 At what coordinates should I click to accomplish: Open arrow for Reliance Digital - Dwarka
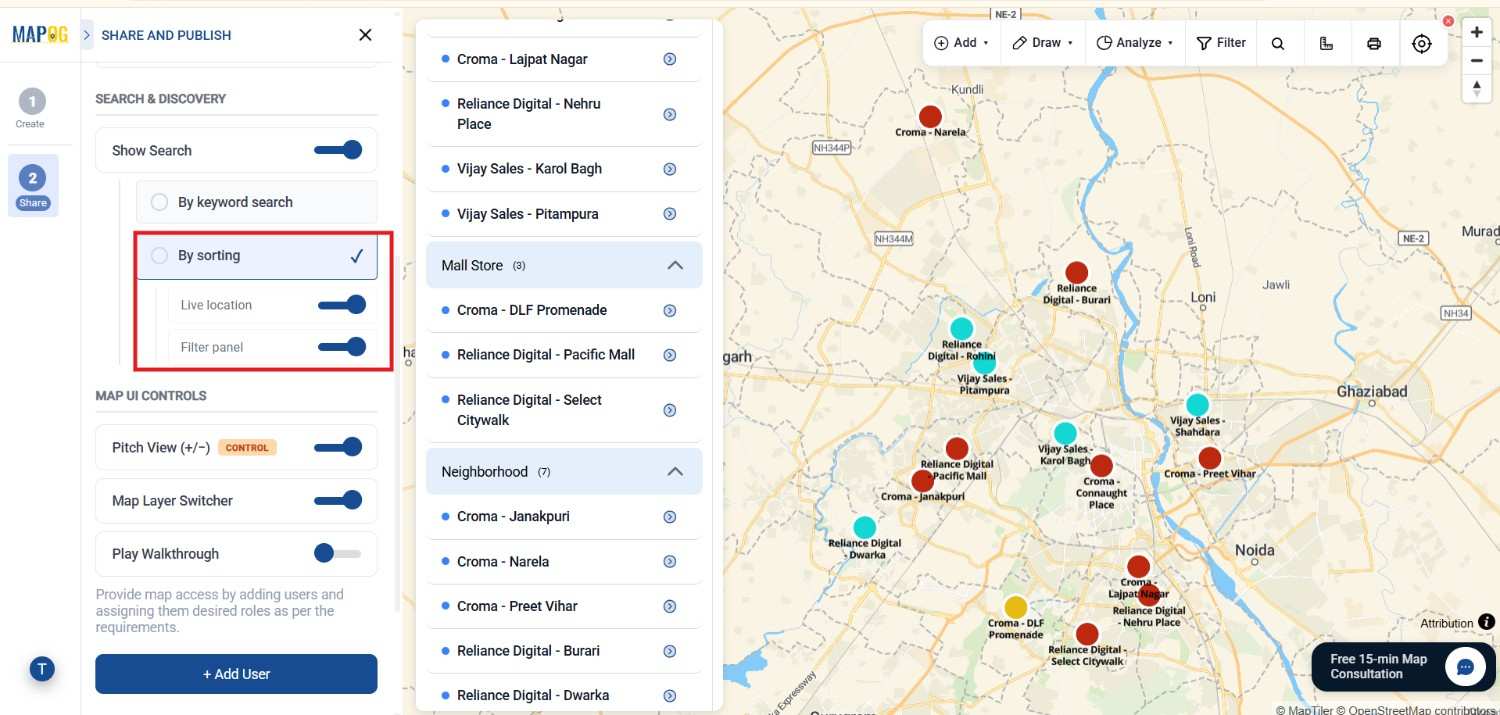pyautogui.click(x=670, y=696)
